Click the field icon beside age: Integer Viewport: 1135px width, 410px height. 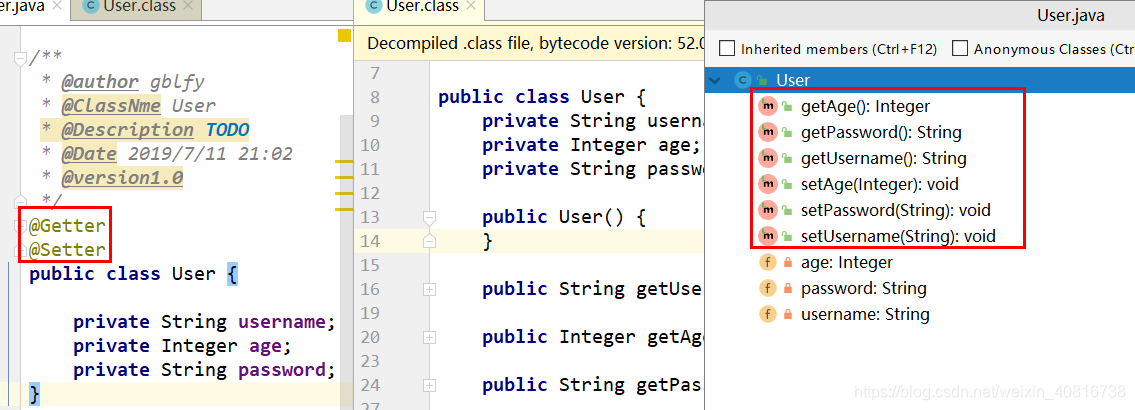pyautogui.click(x=767, y=262)
